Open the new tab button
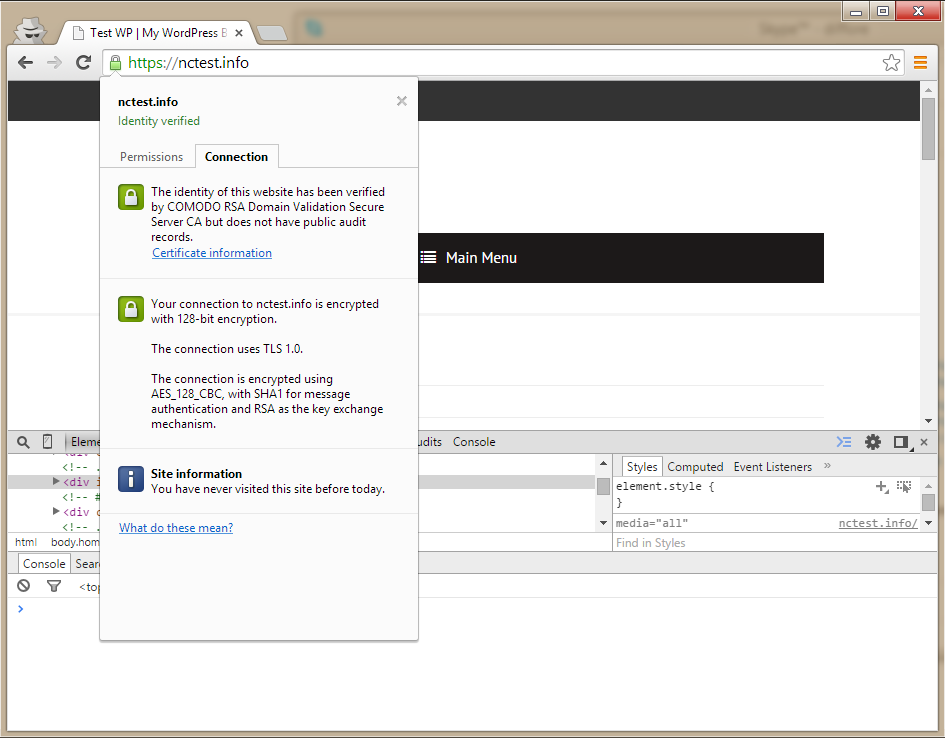The image size is (945, 738). (272, 33)
